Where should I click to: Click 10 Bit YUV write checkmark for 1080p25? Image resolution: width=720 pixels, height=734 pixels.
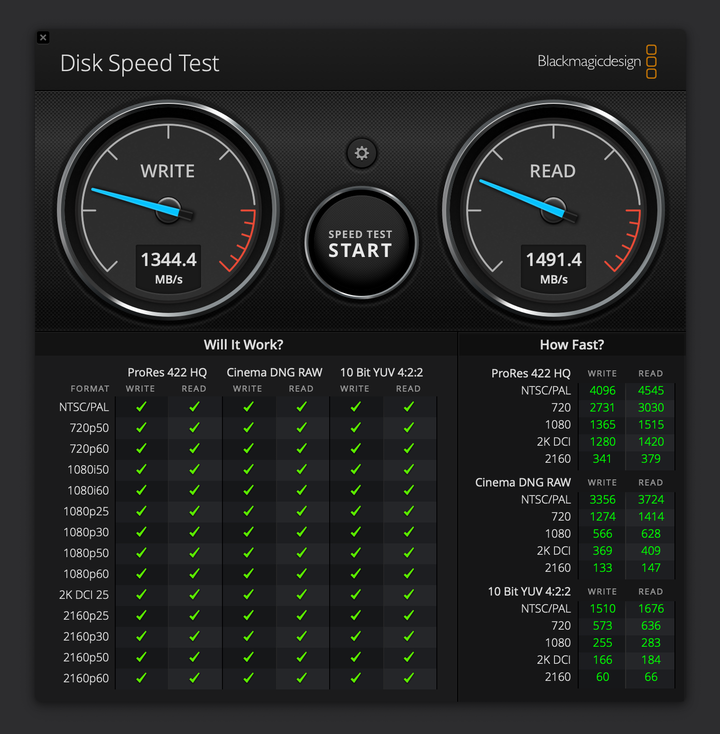pos(355,511)
